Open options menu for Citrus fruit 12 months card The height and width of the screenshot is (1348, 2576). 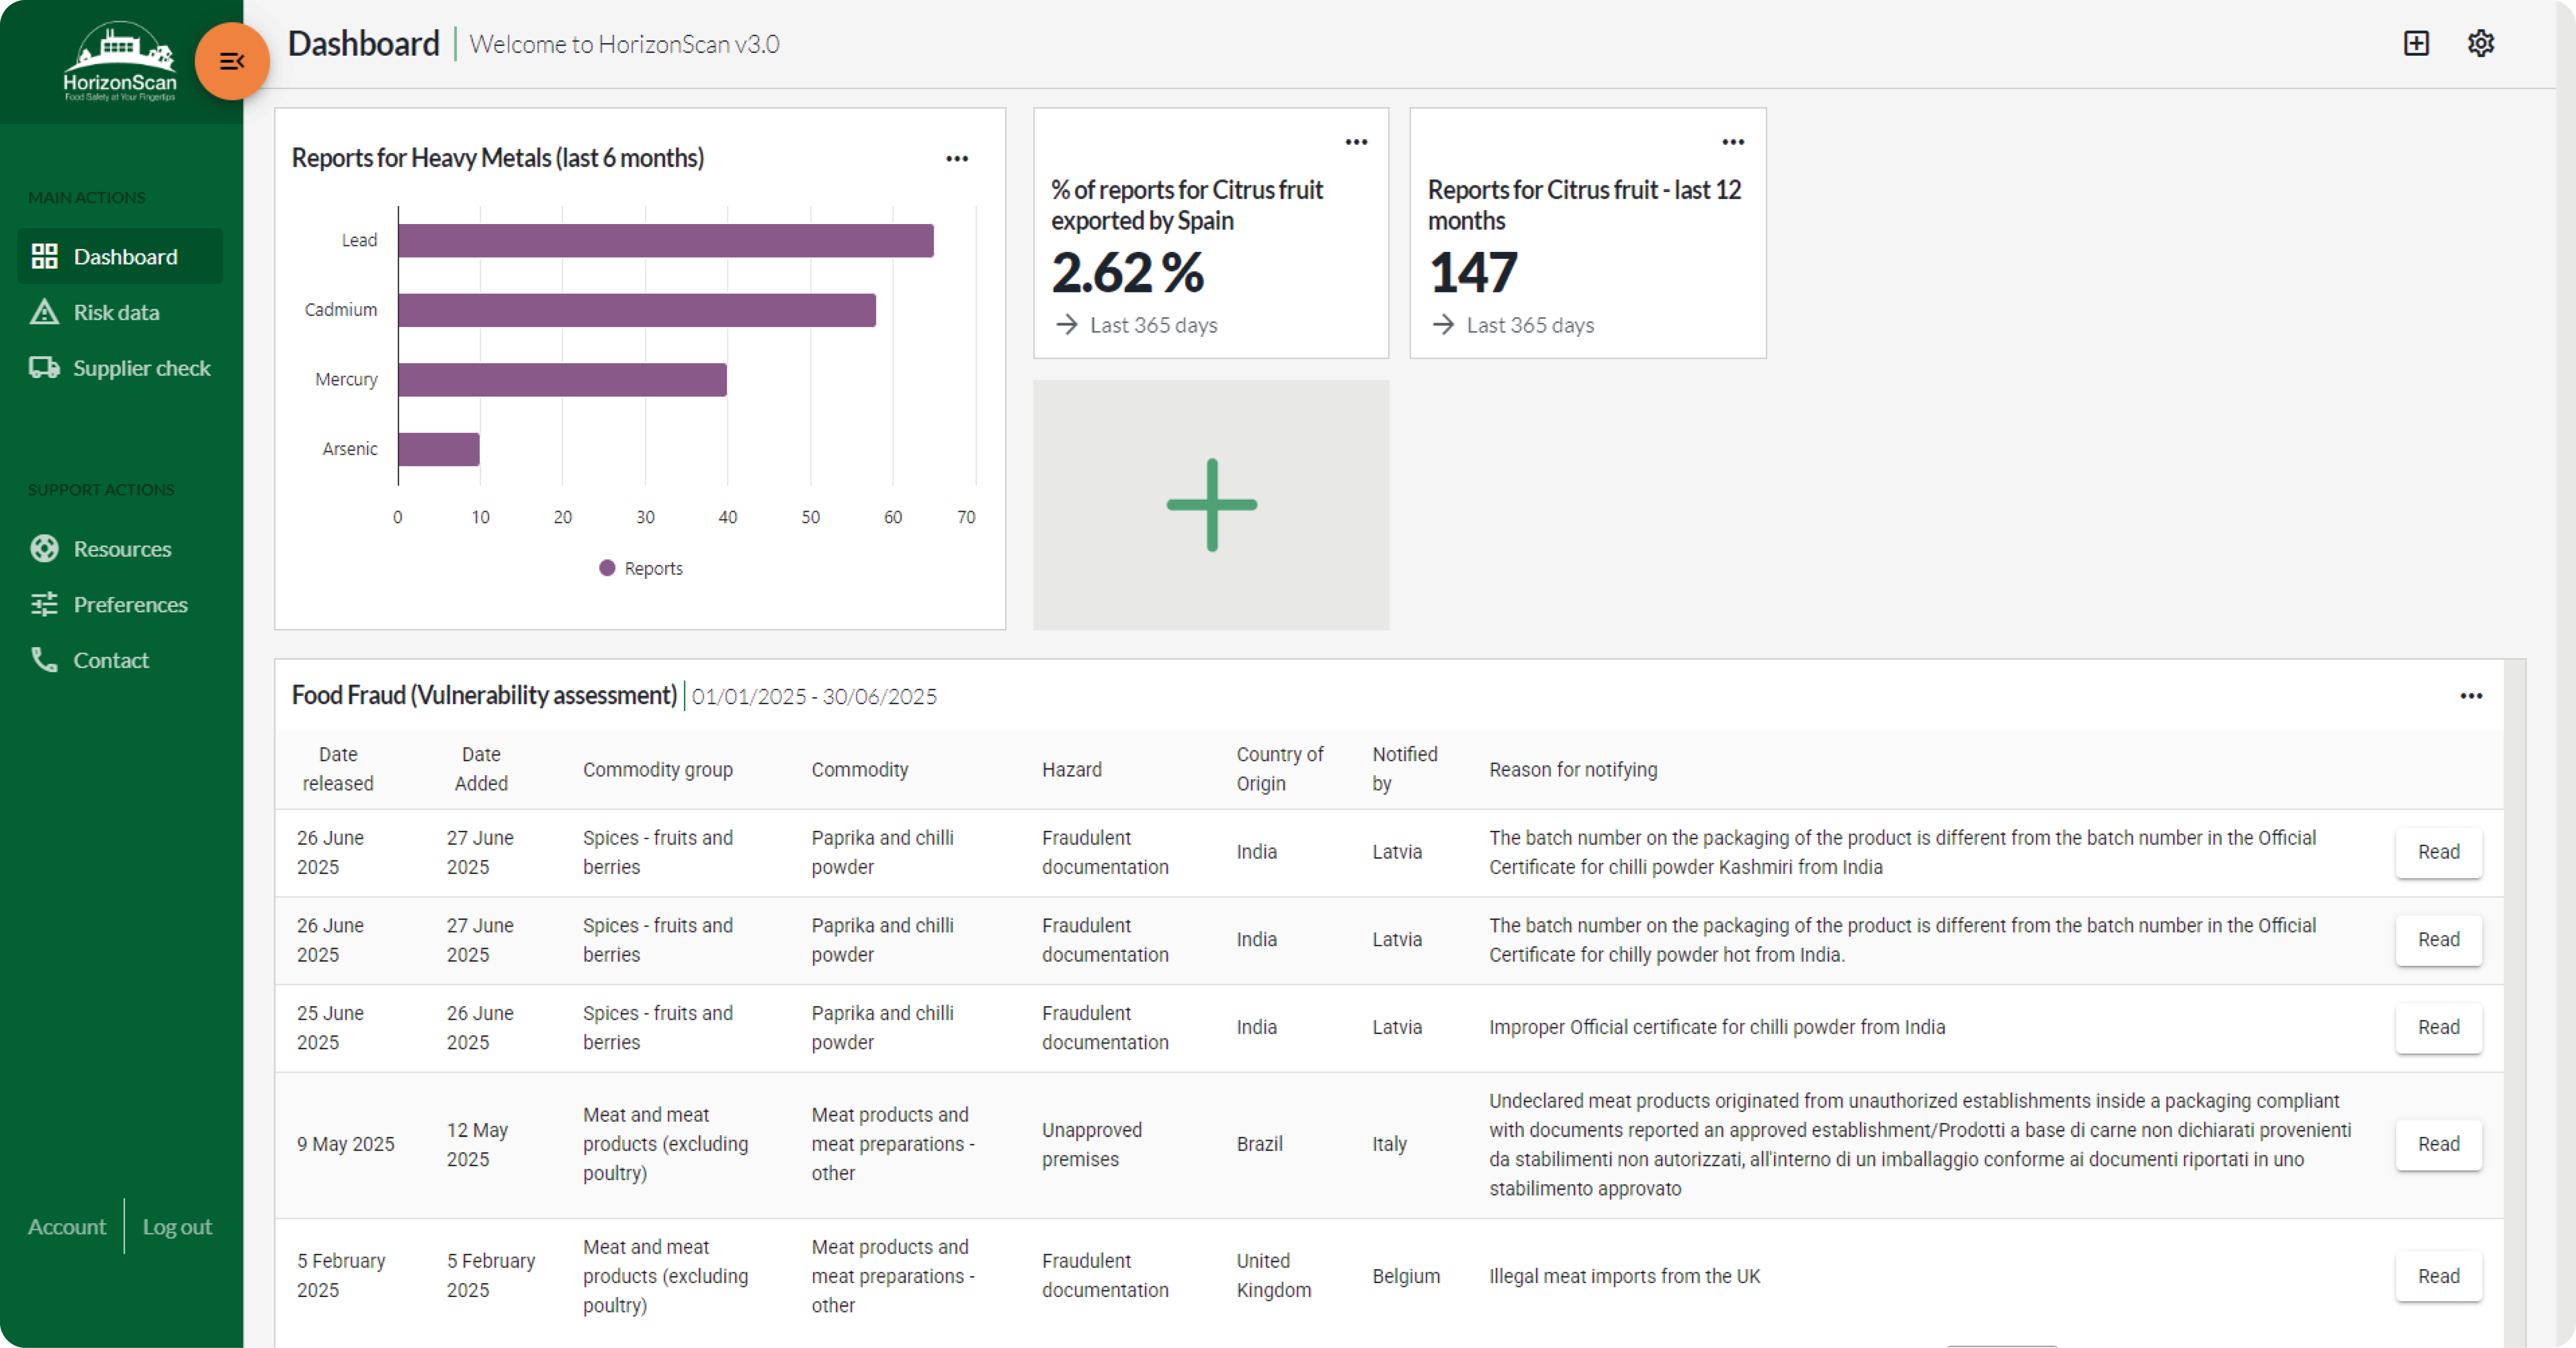(1733, 142)
